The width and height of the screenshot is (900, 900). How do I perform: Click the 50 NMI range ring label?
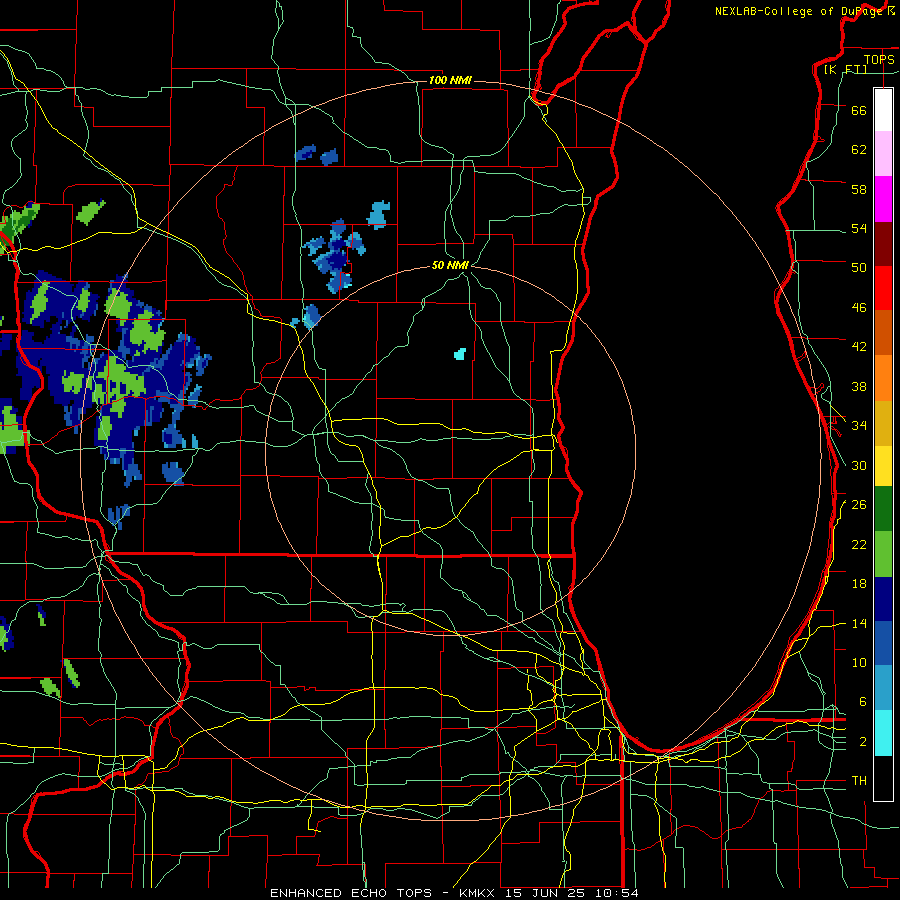pyautogui.click(x=451, y=265)
